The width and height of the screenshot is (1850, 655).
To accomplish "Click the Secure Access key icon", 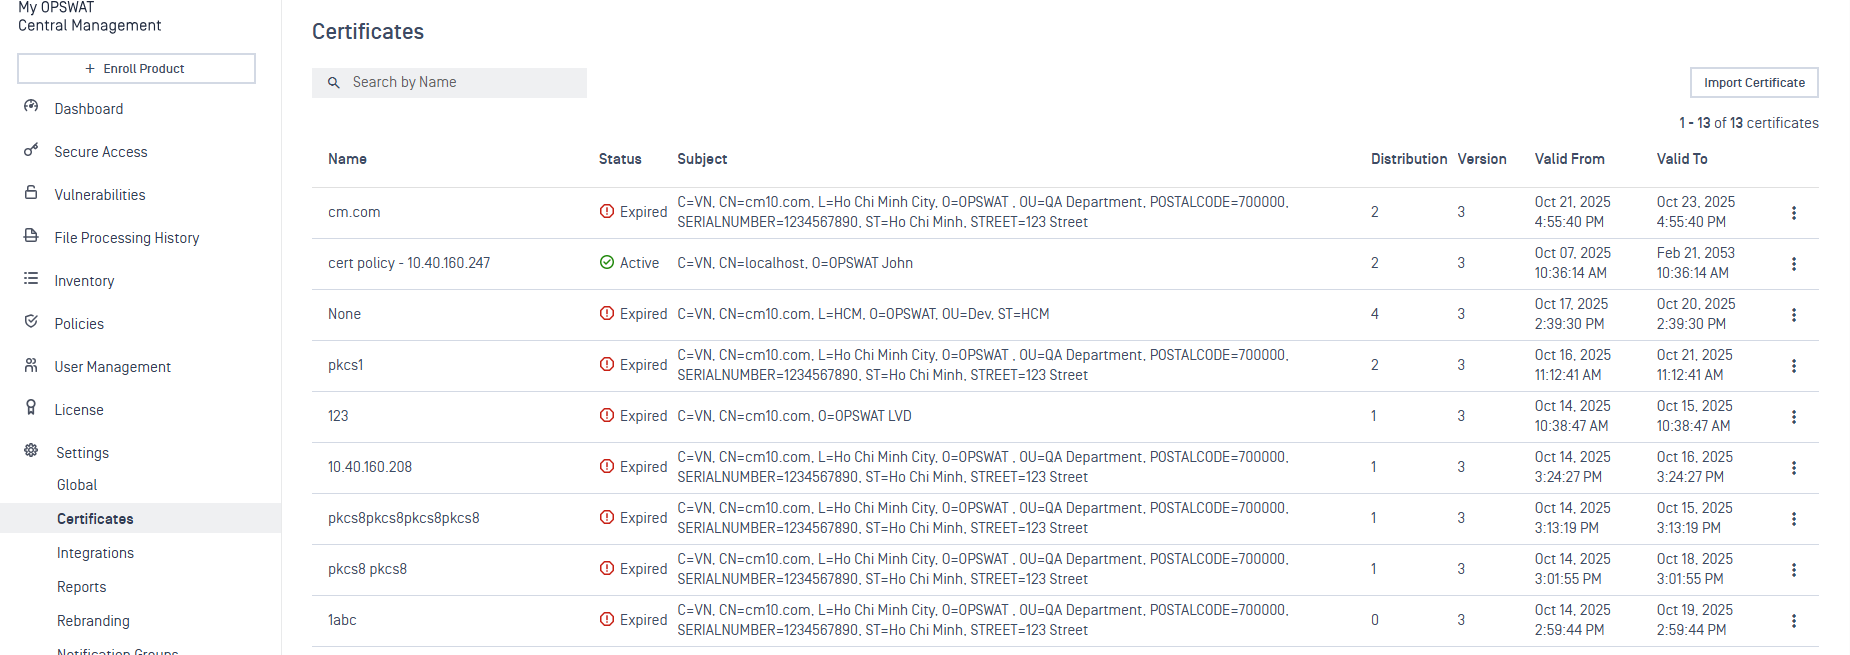I will point(31,150).
